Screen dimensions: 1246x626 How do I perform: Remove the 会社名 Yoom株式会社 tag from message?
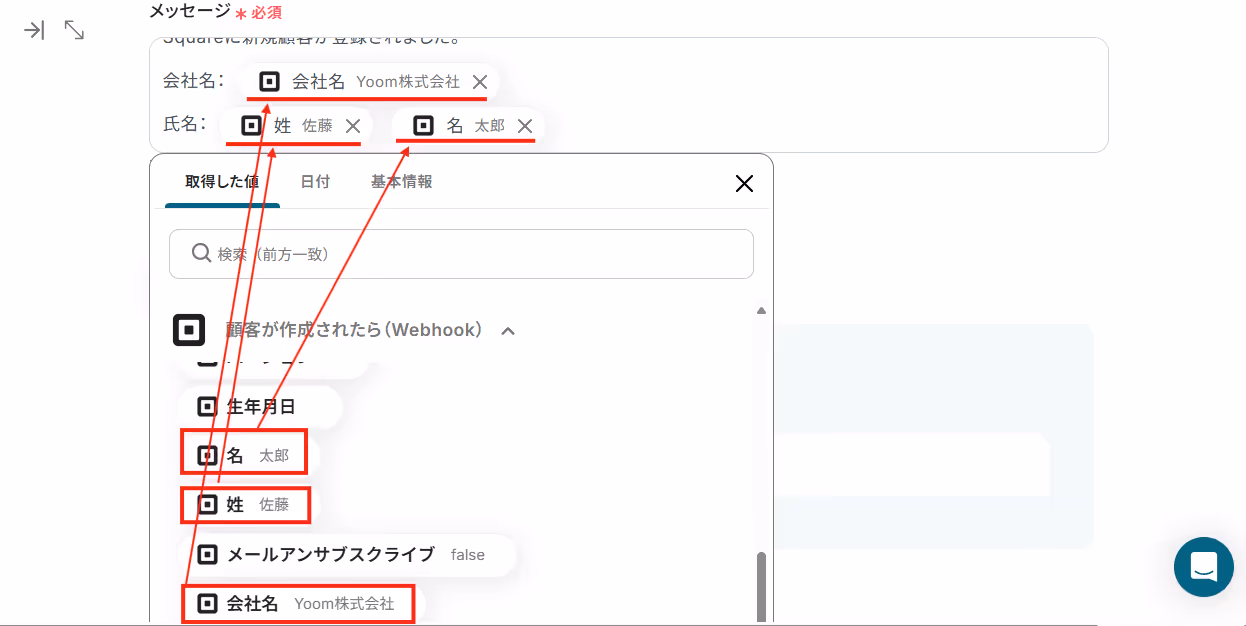pos(480,82)
